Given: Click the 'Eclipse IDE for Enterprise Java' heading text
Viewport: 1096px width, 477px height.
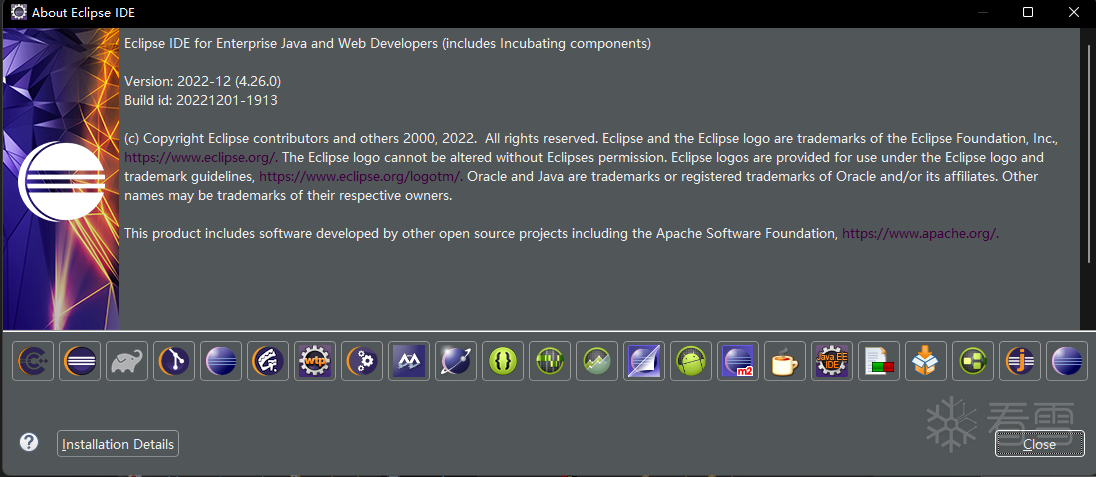Looking at the screenshot, I should click(387, 43).
